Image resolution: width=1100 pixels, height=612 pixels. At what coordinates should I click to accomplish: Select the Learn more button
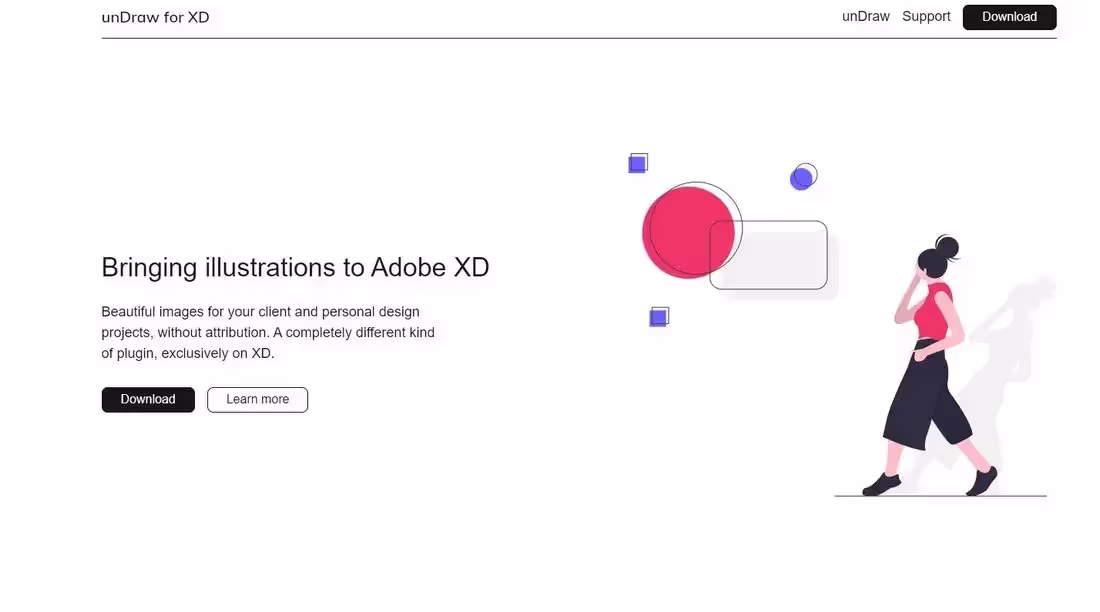coord(257,399)
